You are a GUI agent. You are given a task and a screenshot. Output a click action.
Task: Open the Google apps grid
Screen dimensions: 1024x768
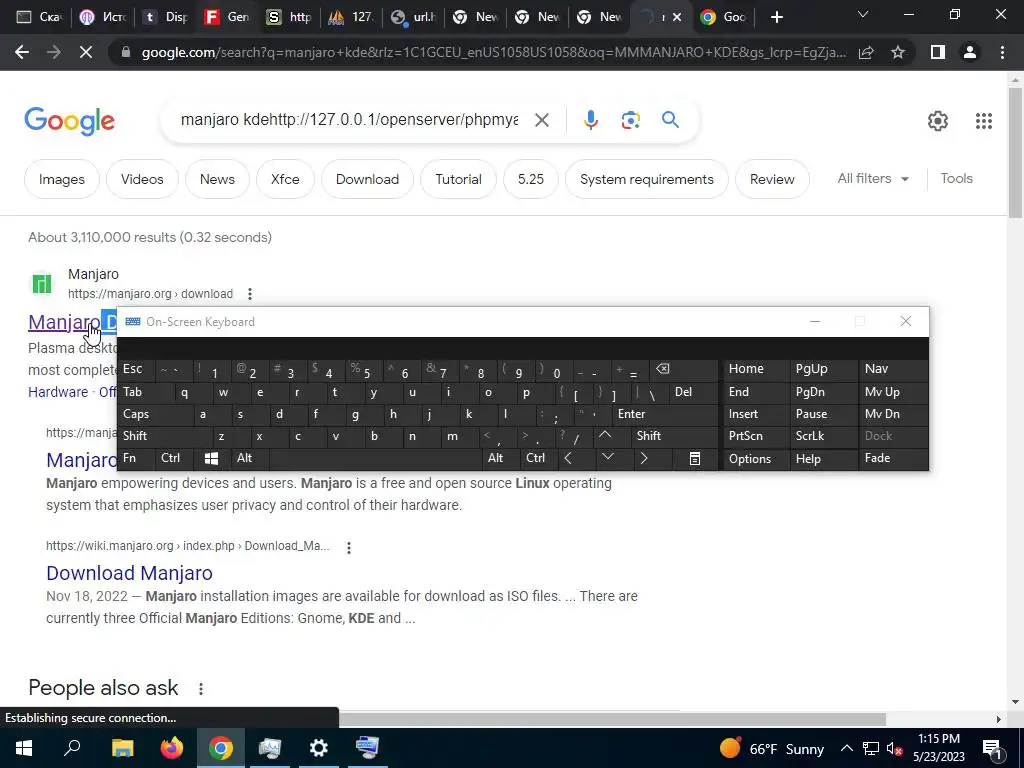(x=984, y=121)
